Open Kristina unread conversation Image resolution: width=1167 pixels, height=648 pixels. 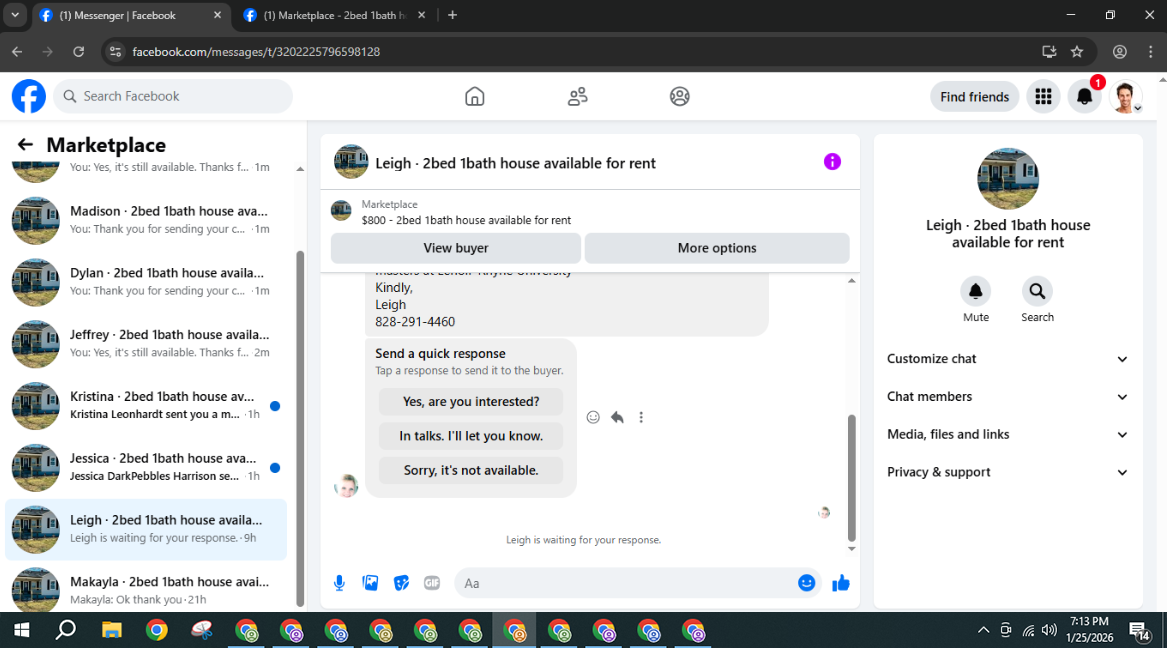pos(146,405)
